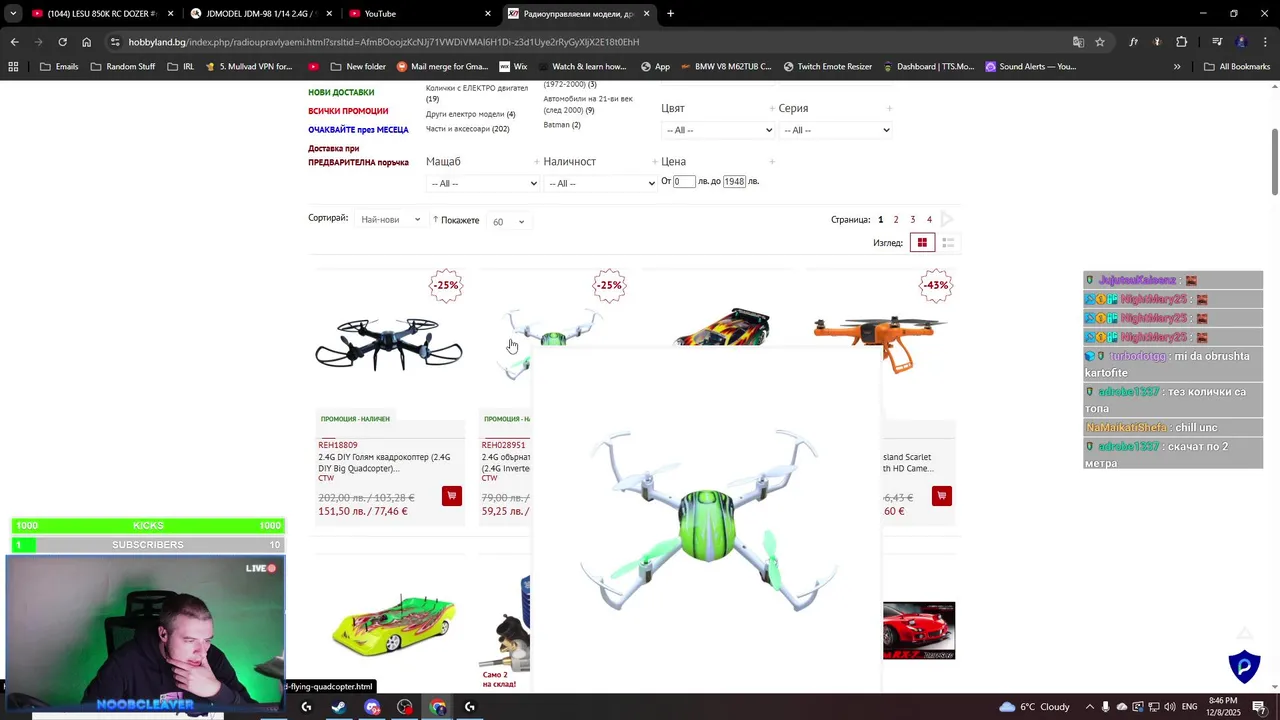Click the blue shield privacy badge
1280x720 pixels.
tap(1244, 666)
